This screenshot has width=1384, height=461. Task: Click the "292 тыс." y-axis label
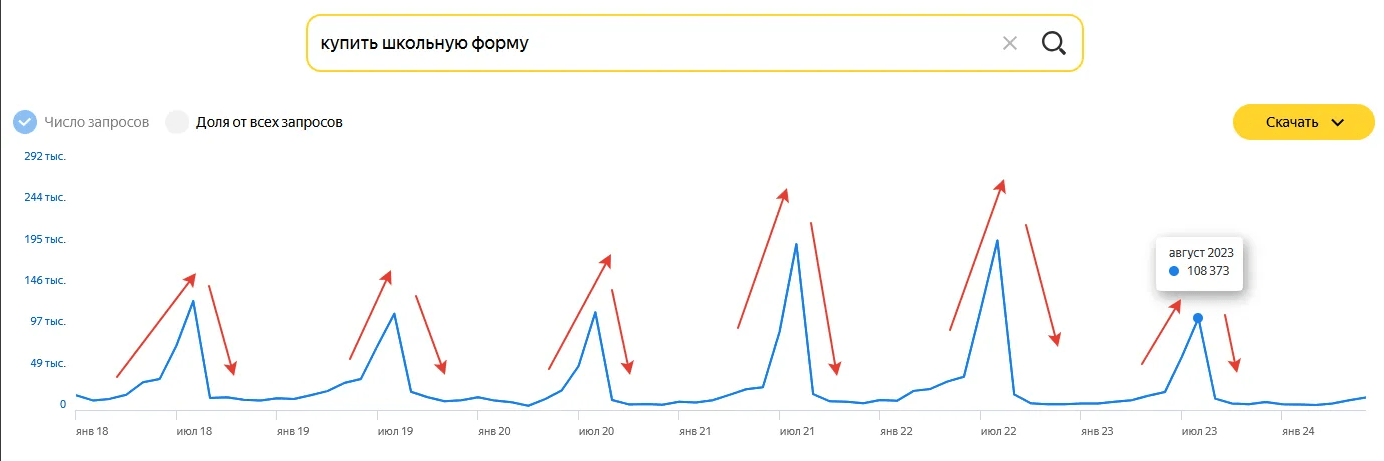pos(46,156)
